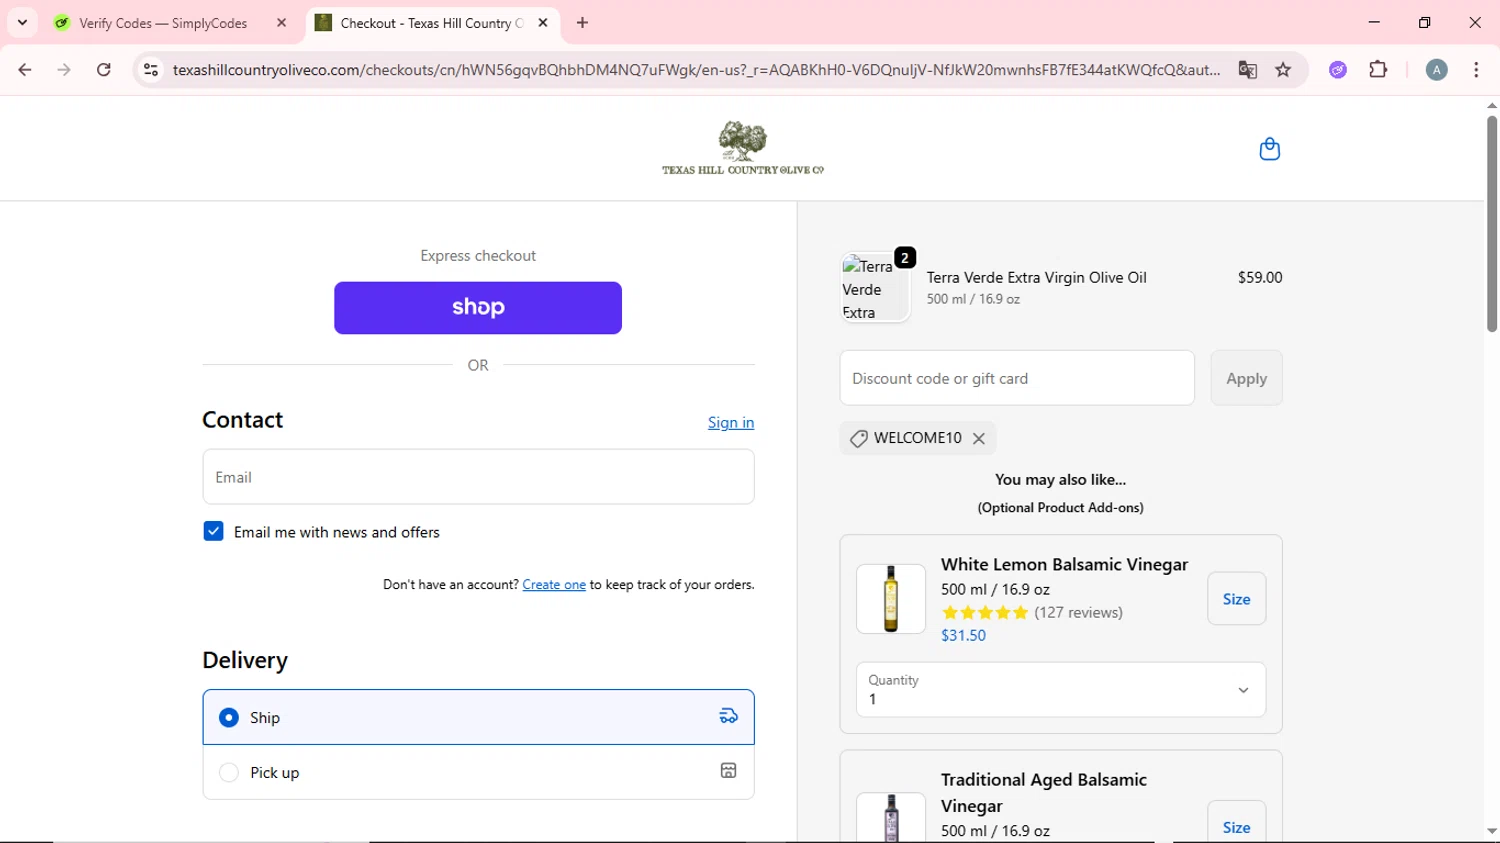The width and height of the screenshot is (1500, 843).
Task: Click the page vertical scrollbar thumb
Action: coord(1491,224)
